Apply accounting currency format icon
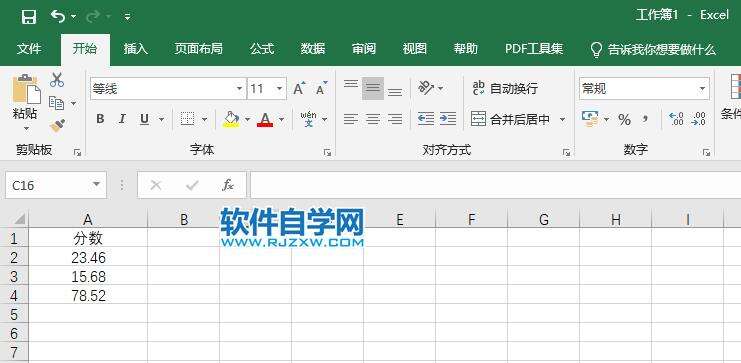Screen dimensions: 741x363 coord(590,119)
